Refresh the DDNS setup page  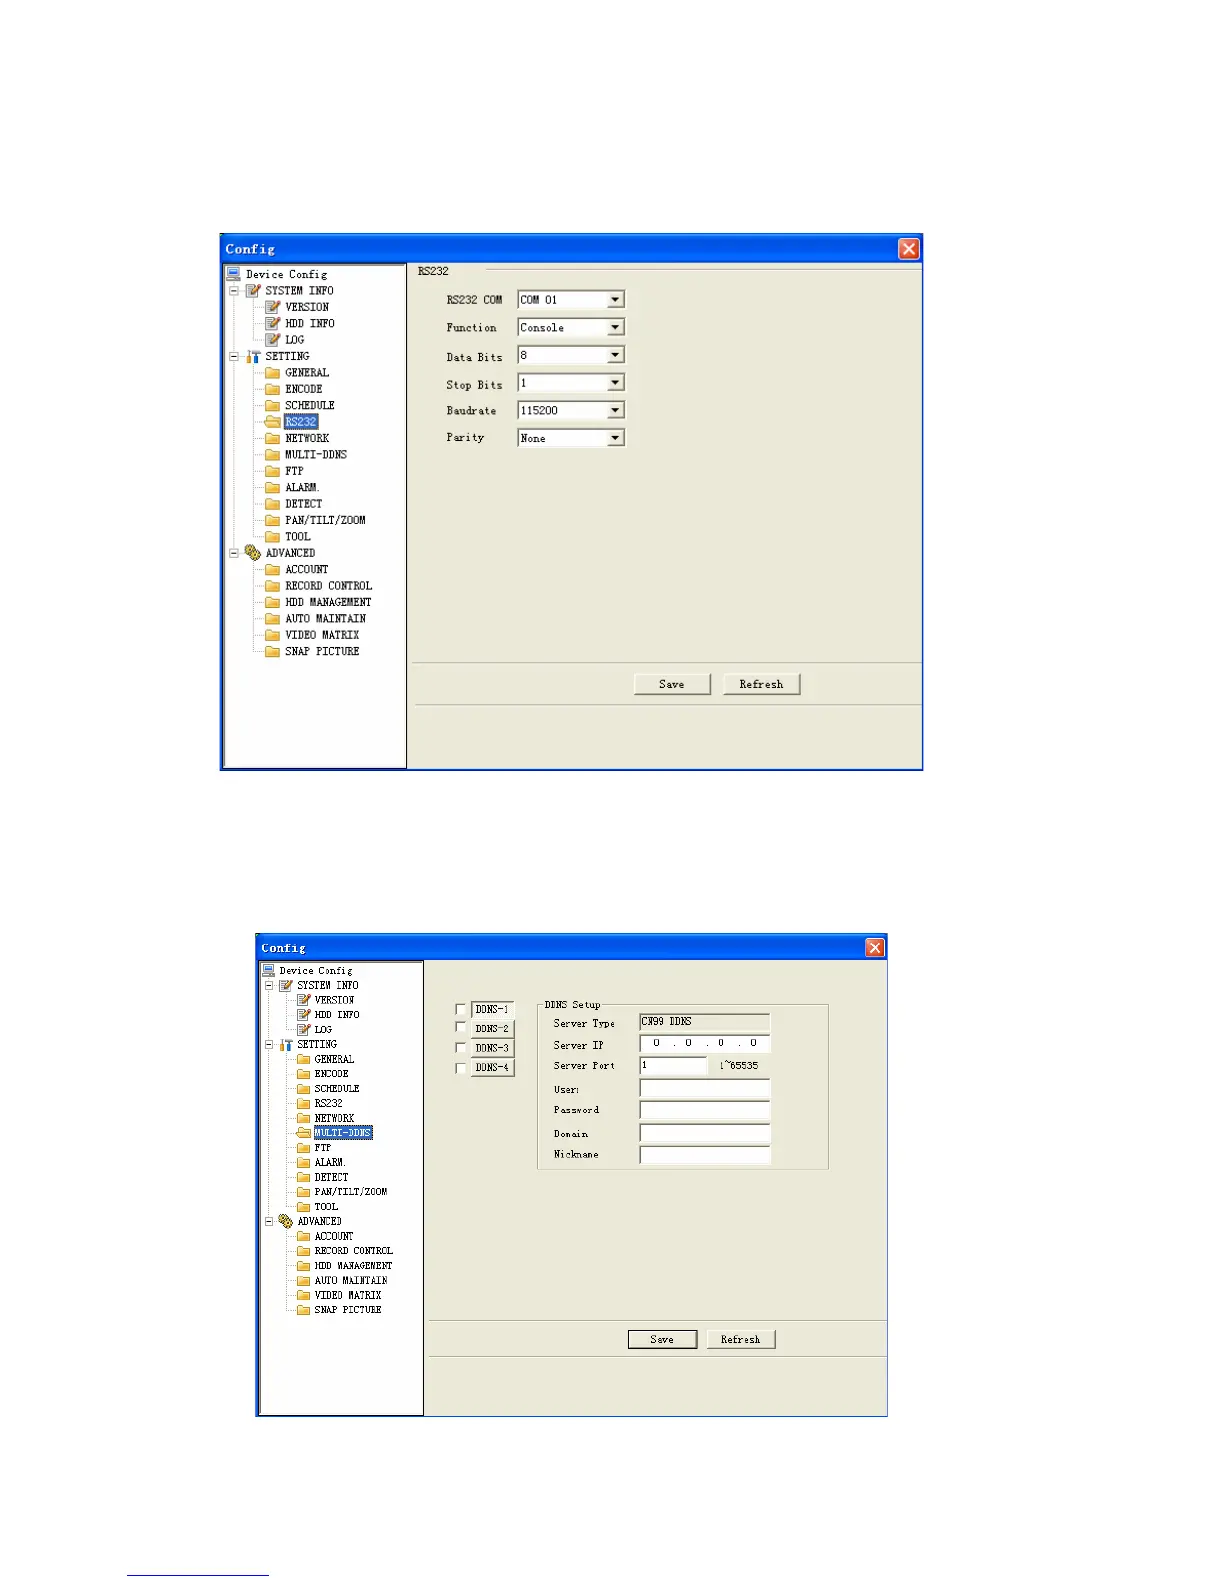pyautogui.click(x=741, y=1339)
